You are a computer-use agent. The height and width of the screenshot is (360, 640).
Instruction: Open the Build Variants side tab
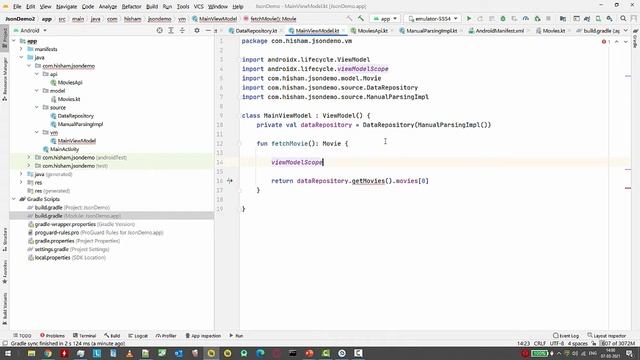click(x=4, y=309)
